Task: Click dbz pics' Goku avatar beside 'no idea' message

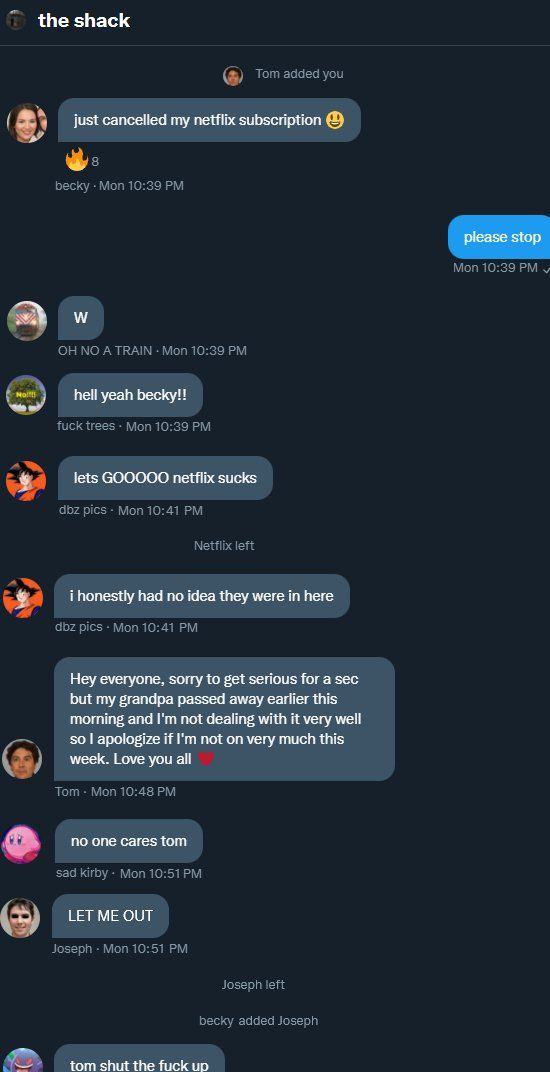Action: tap(23, 598)
